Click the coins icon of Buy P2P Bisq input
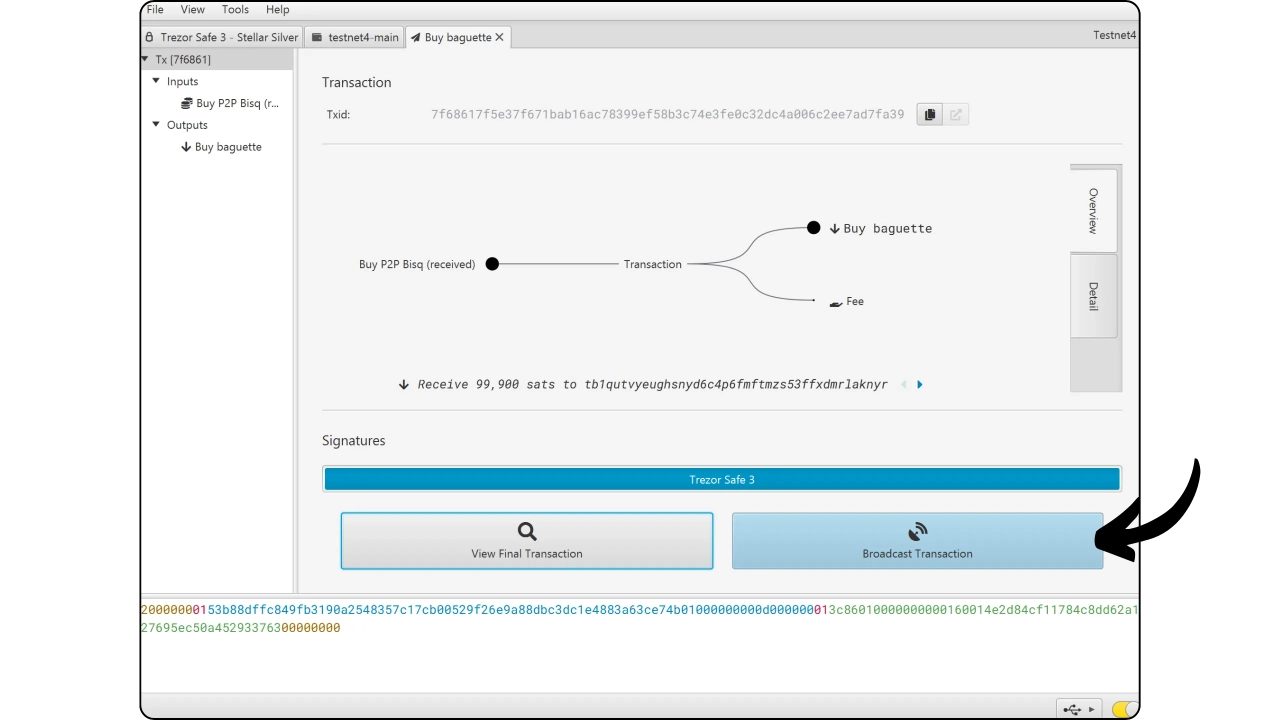The width and height of the screenshot is (1280, 720). click(186, 103)
